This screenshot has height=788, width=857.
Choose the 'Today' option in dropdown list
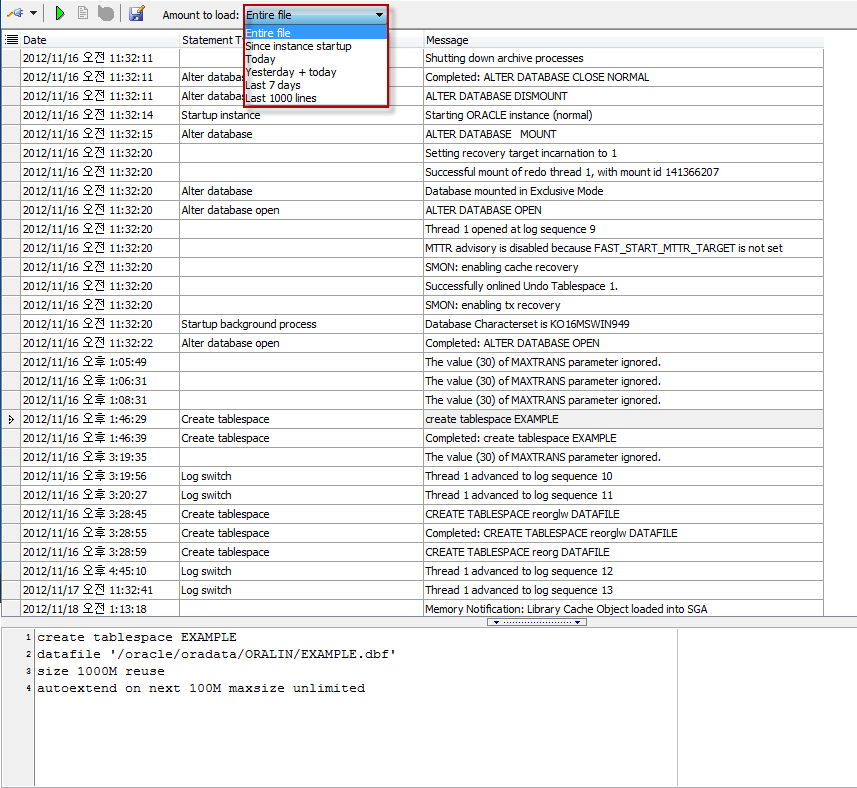pos(260,59)
